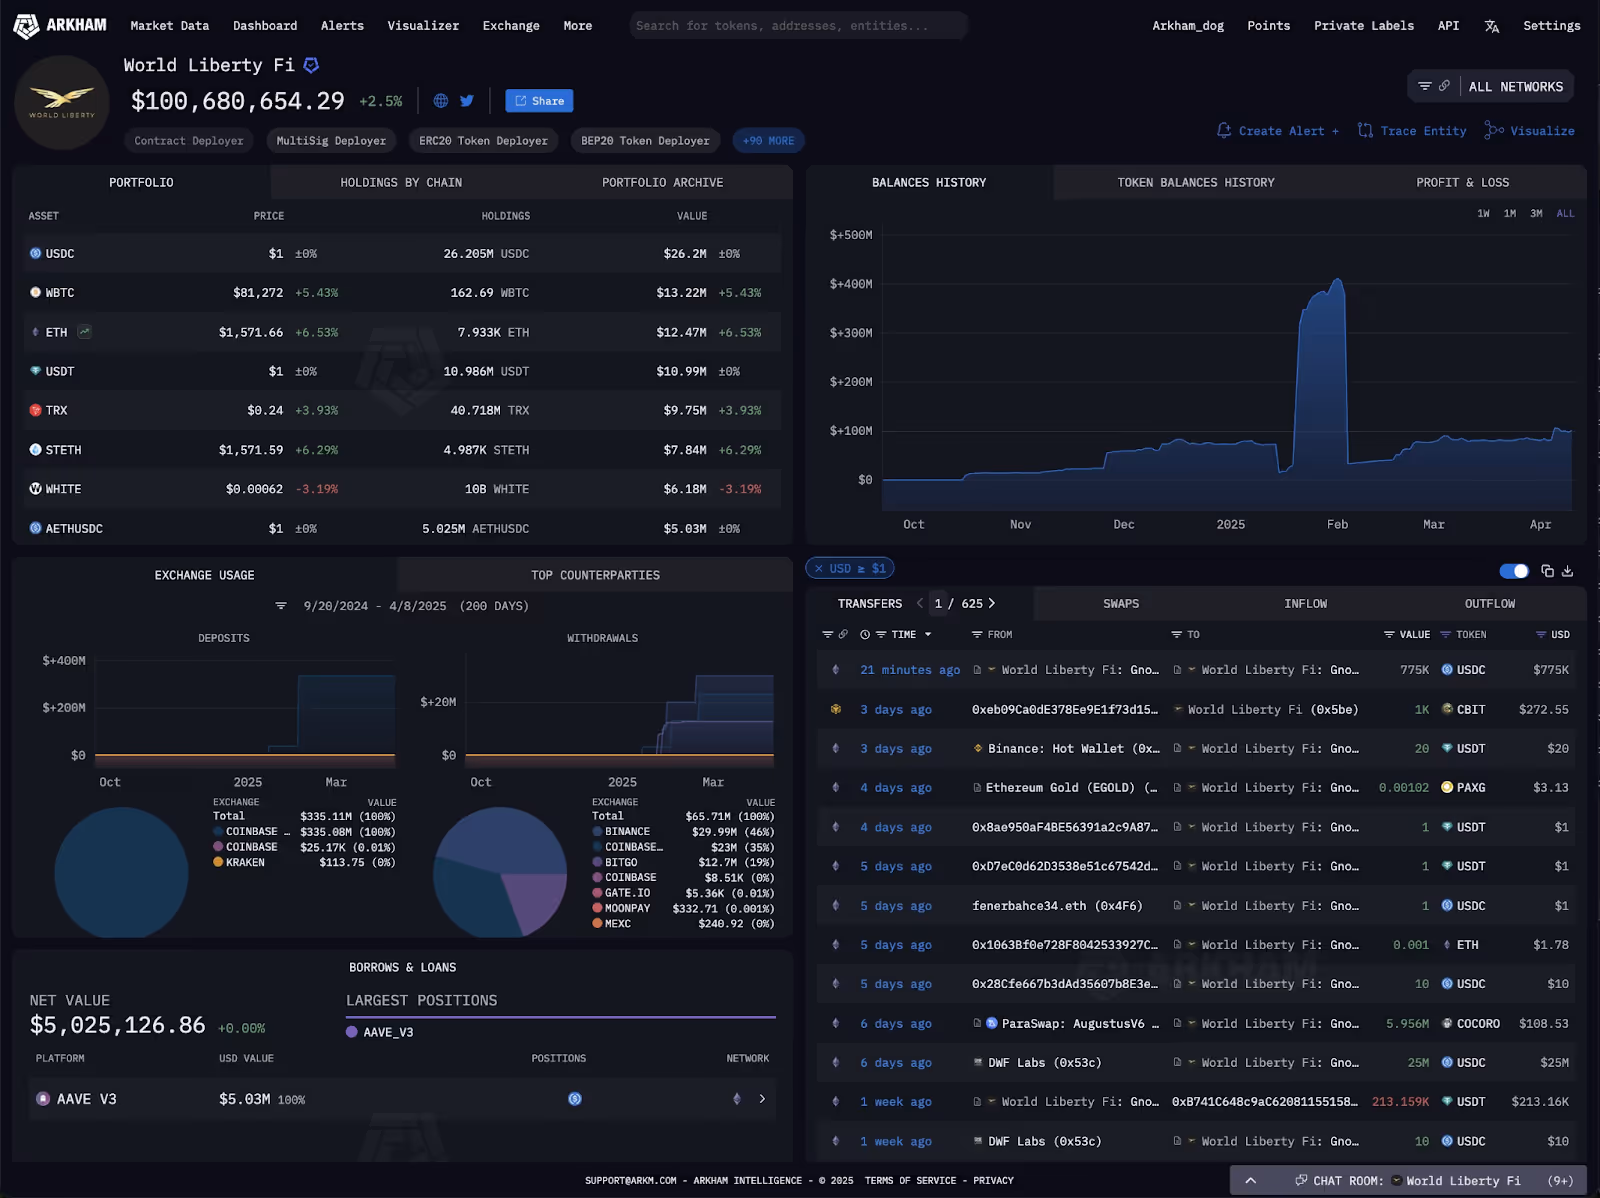Click the BINANCE legend color dot
1600x1198 pixels.
[597, 832]
